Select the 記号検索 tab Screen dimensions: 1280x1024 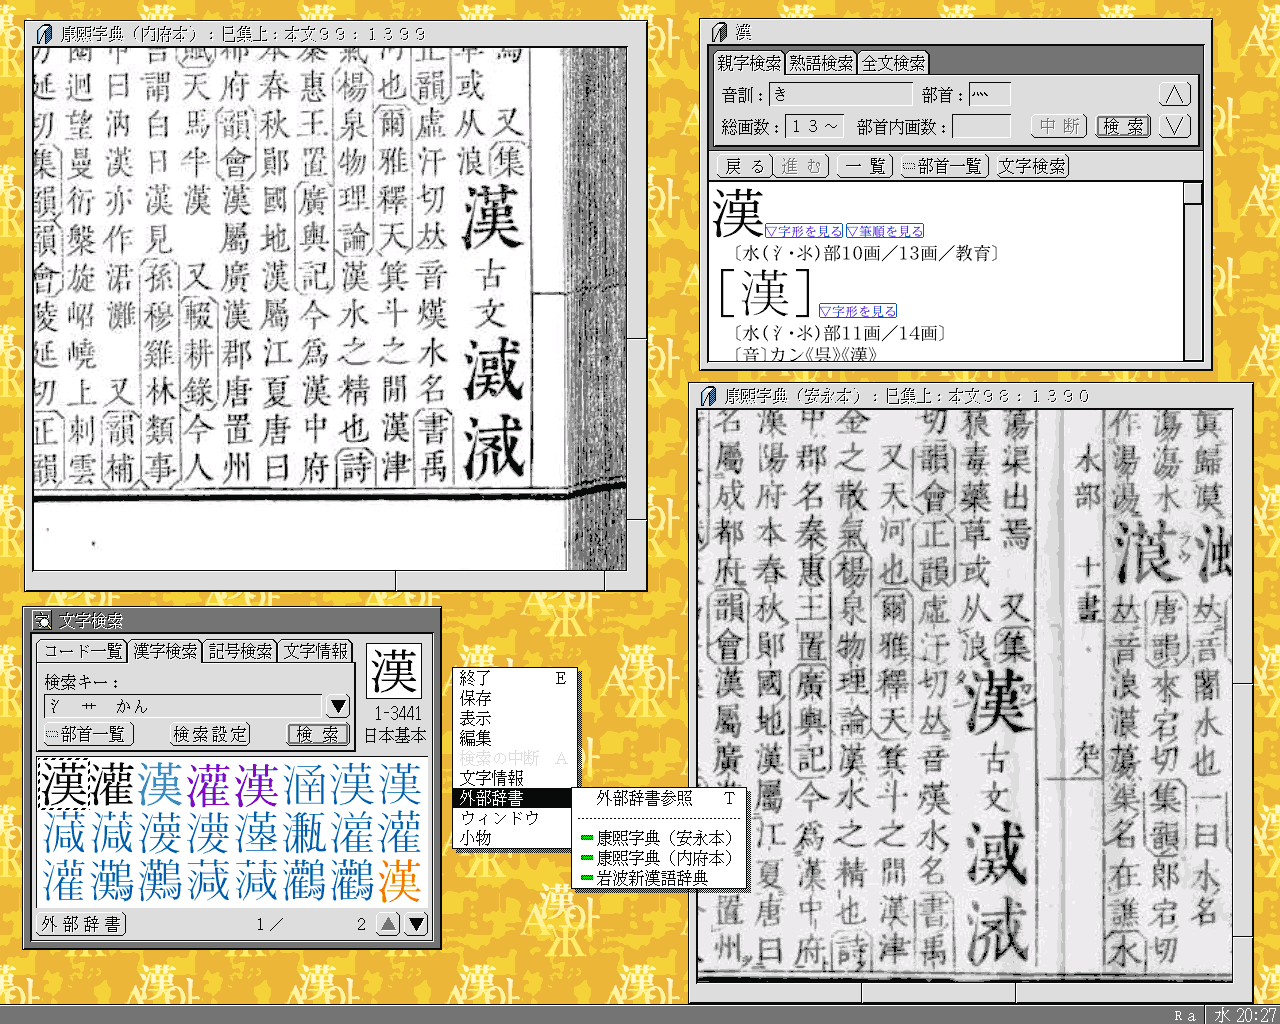[x=240, y=651]
